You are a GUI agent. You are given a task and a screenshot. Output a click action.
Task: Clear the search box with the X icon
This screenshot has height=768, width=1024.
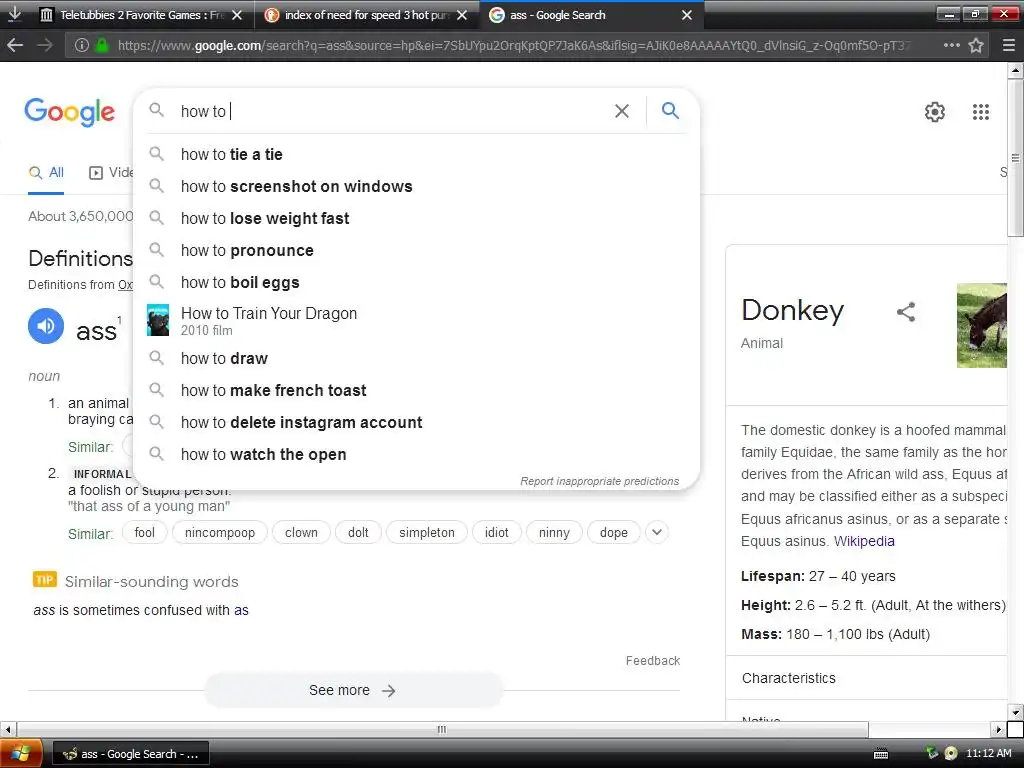[622, 111]
